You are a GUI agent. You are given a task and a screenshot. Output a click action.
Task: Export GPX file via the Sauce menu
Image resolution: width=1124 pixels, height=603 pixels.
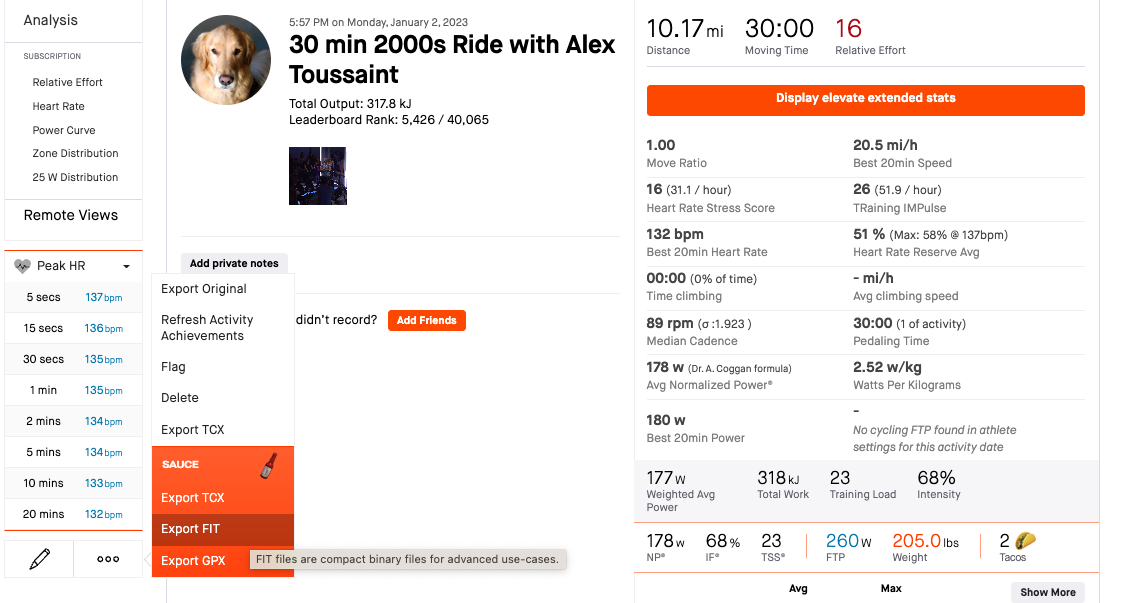point(191,559)
